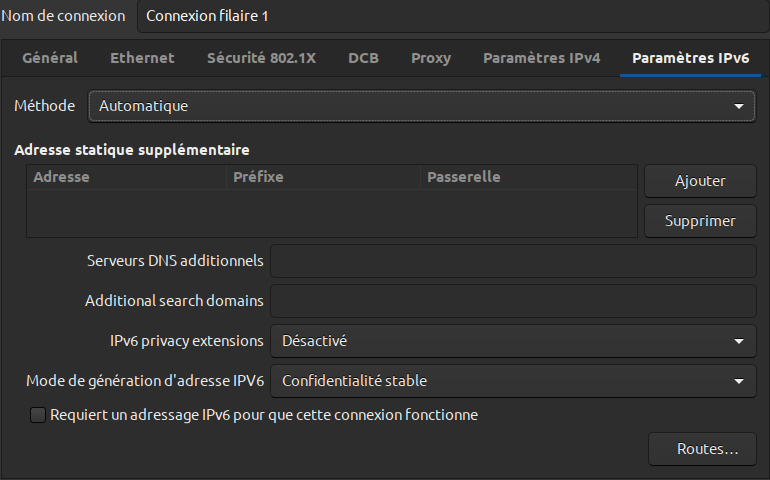Click the Additional search domains field
Screen dimensions: 770x480
(513, 301)
